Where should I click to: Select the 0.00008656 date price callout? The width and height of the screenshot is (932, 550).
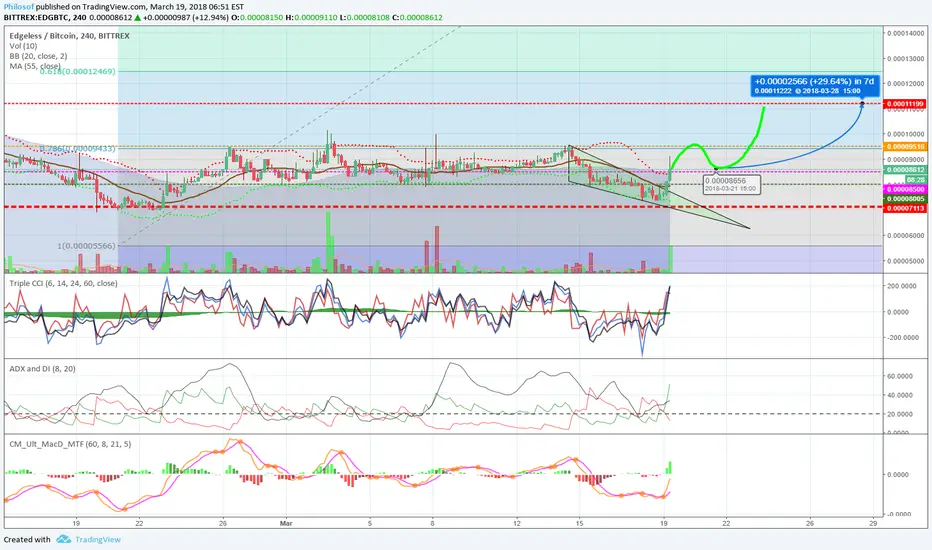pos(731,184)
